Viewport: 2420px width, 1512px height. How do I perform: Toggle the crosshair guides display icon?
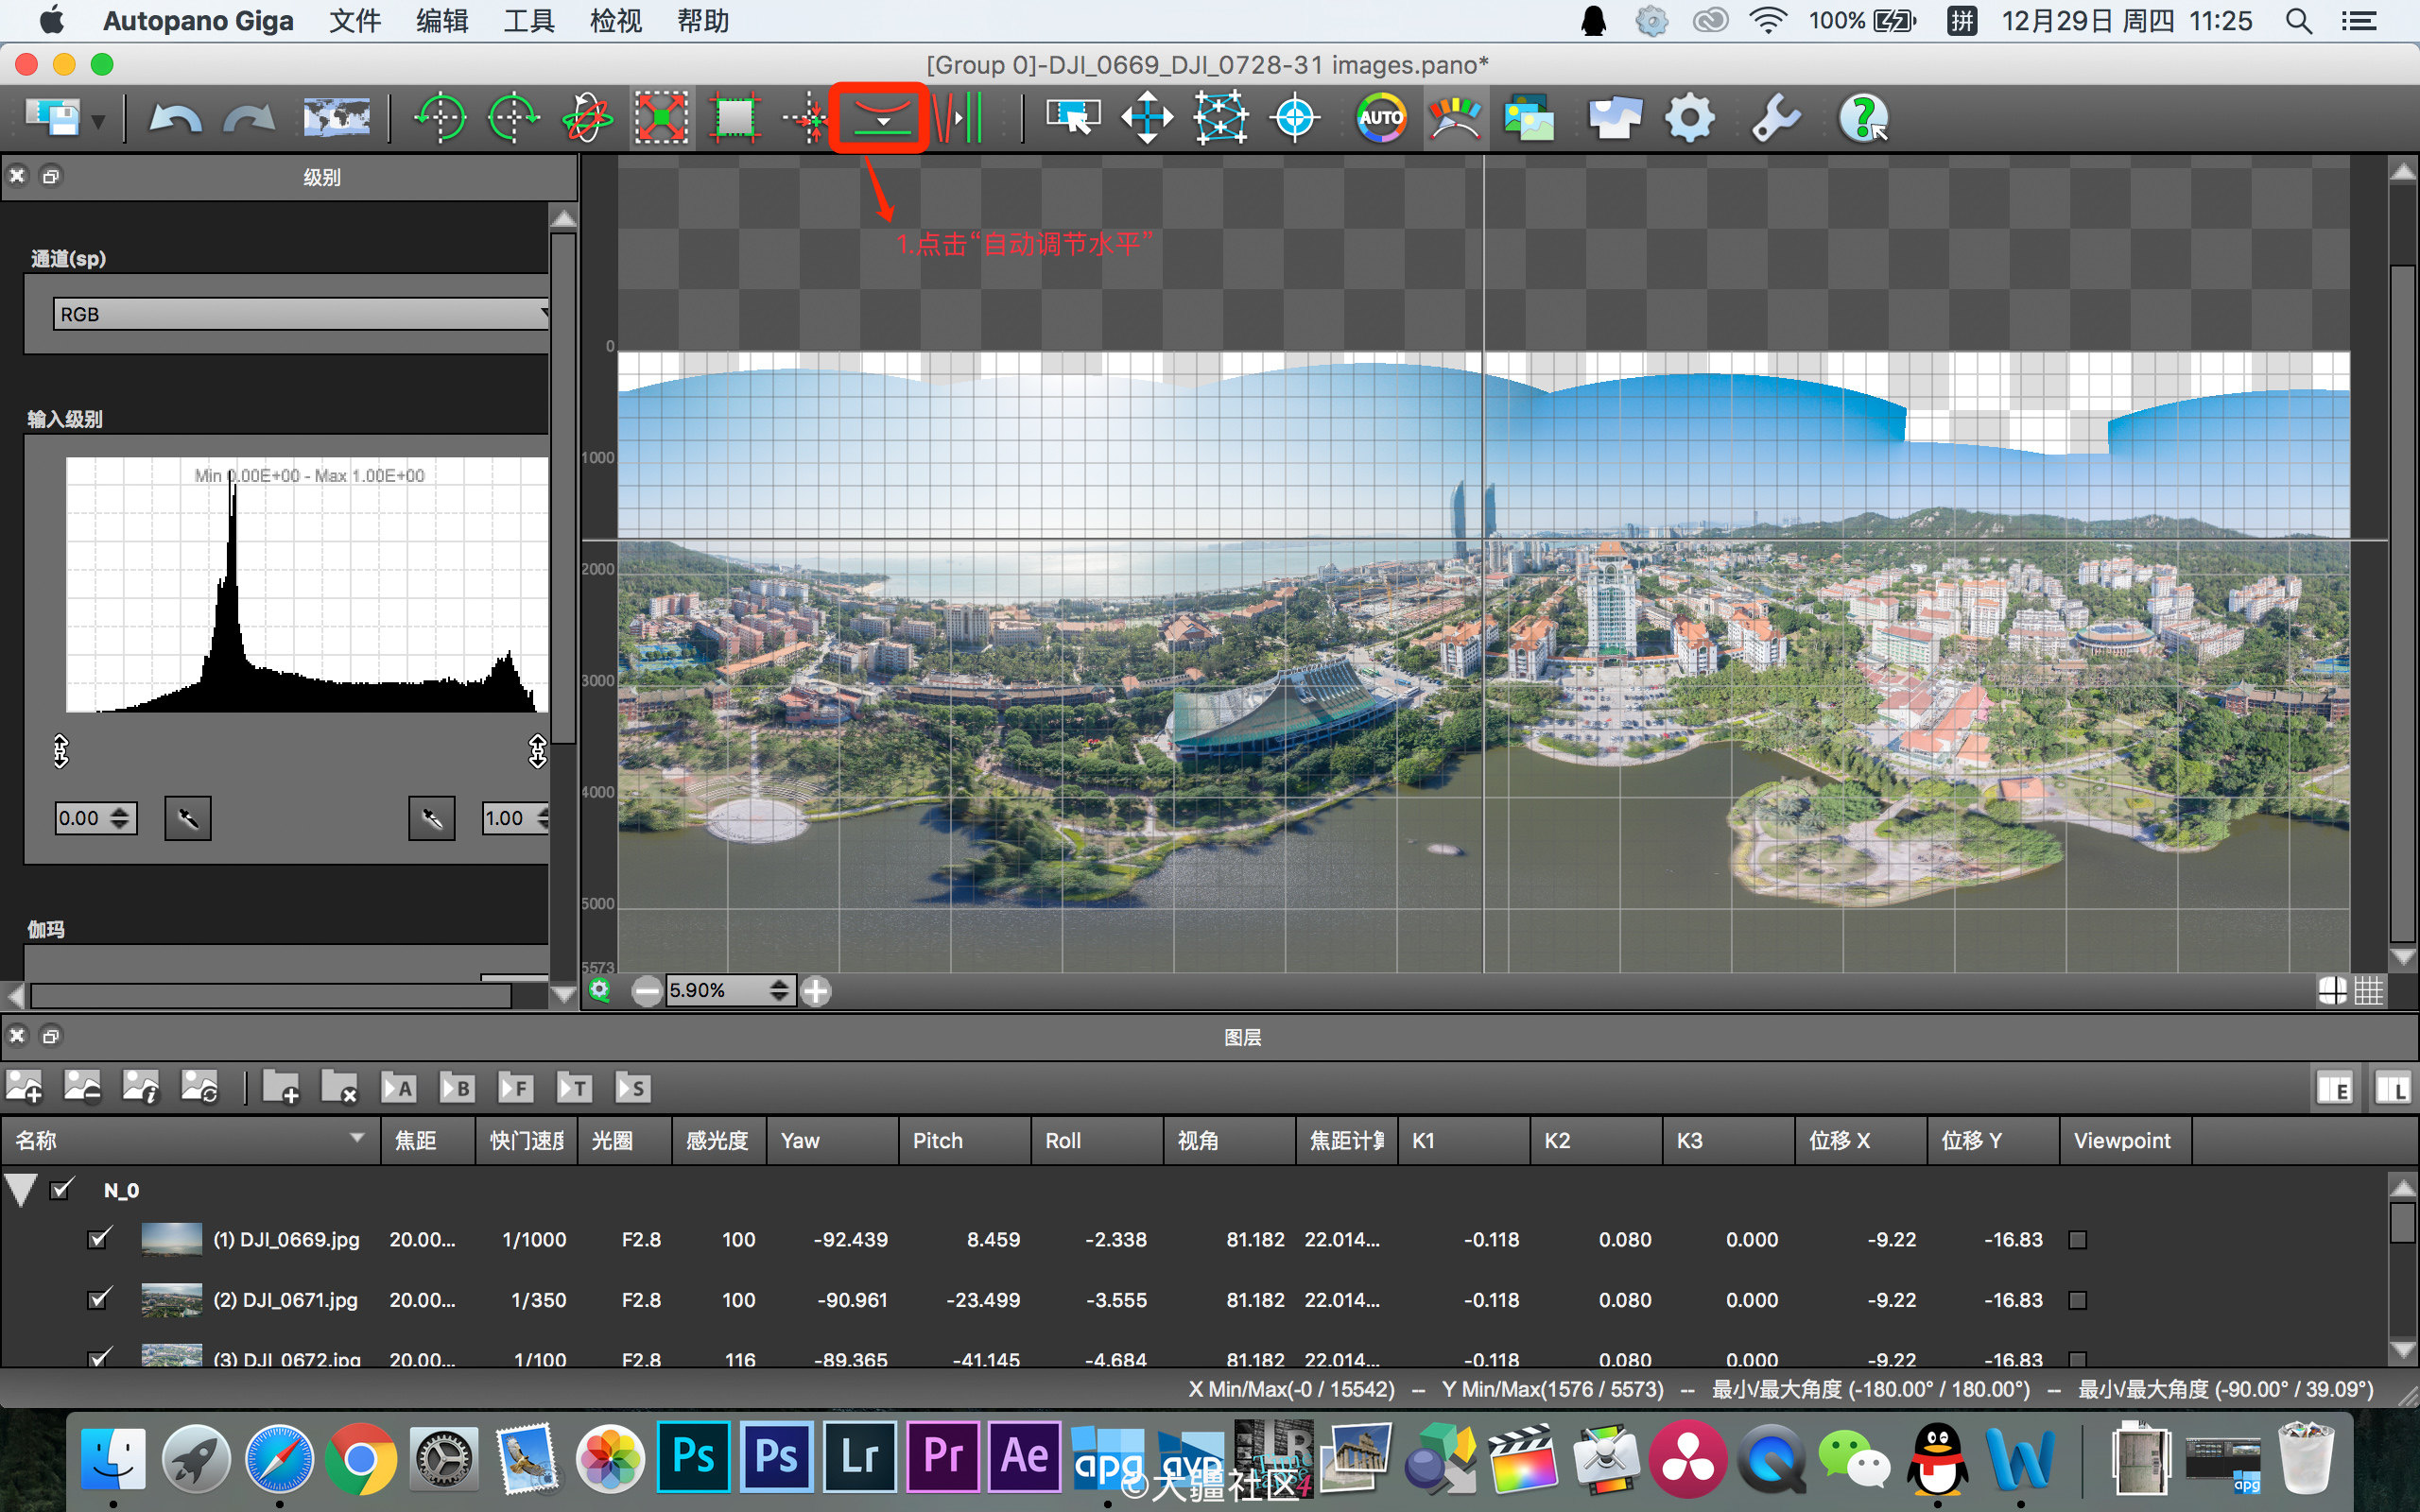[x=2332, y=990]
